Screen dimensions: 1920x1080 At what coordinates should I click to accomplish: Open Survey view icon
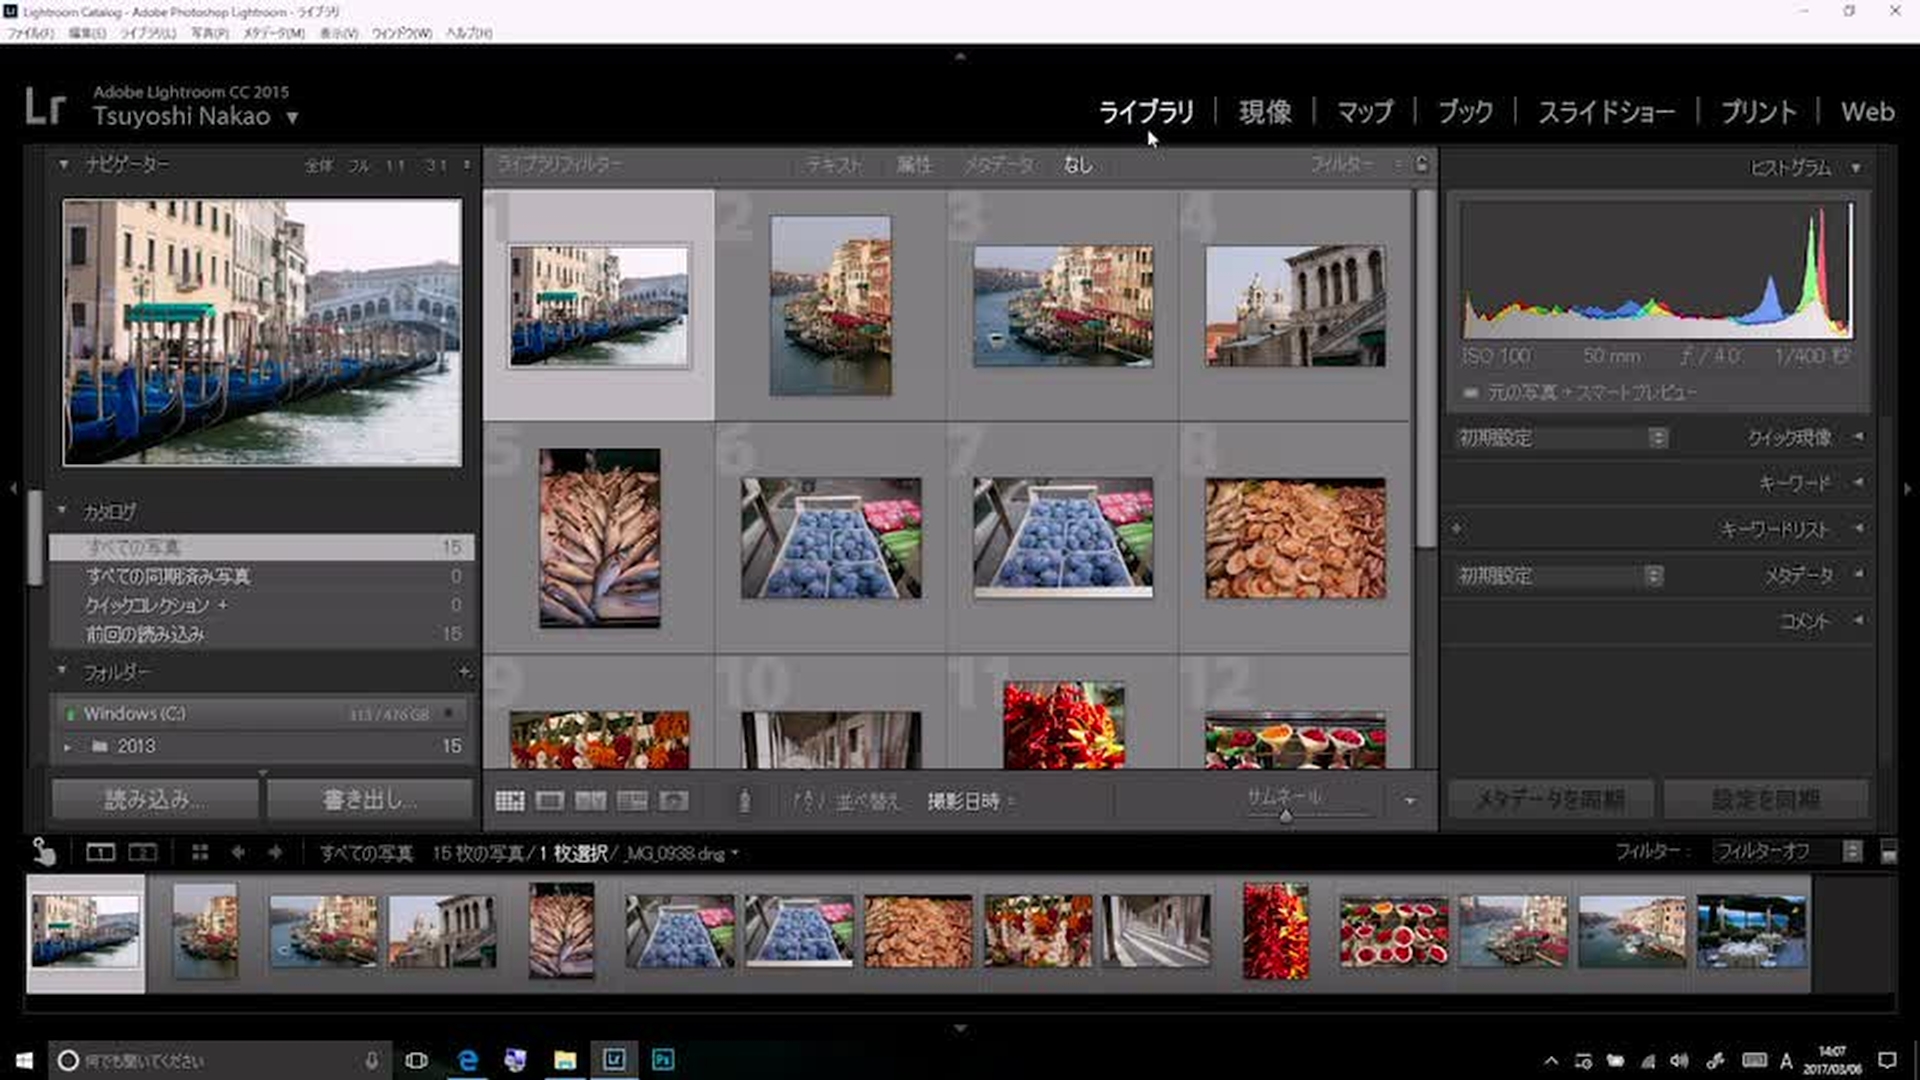pyautogui.click(x=632, y=801)
